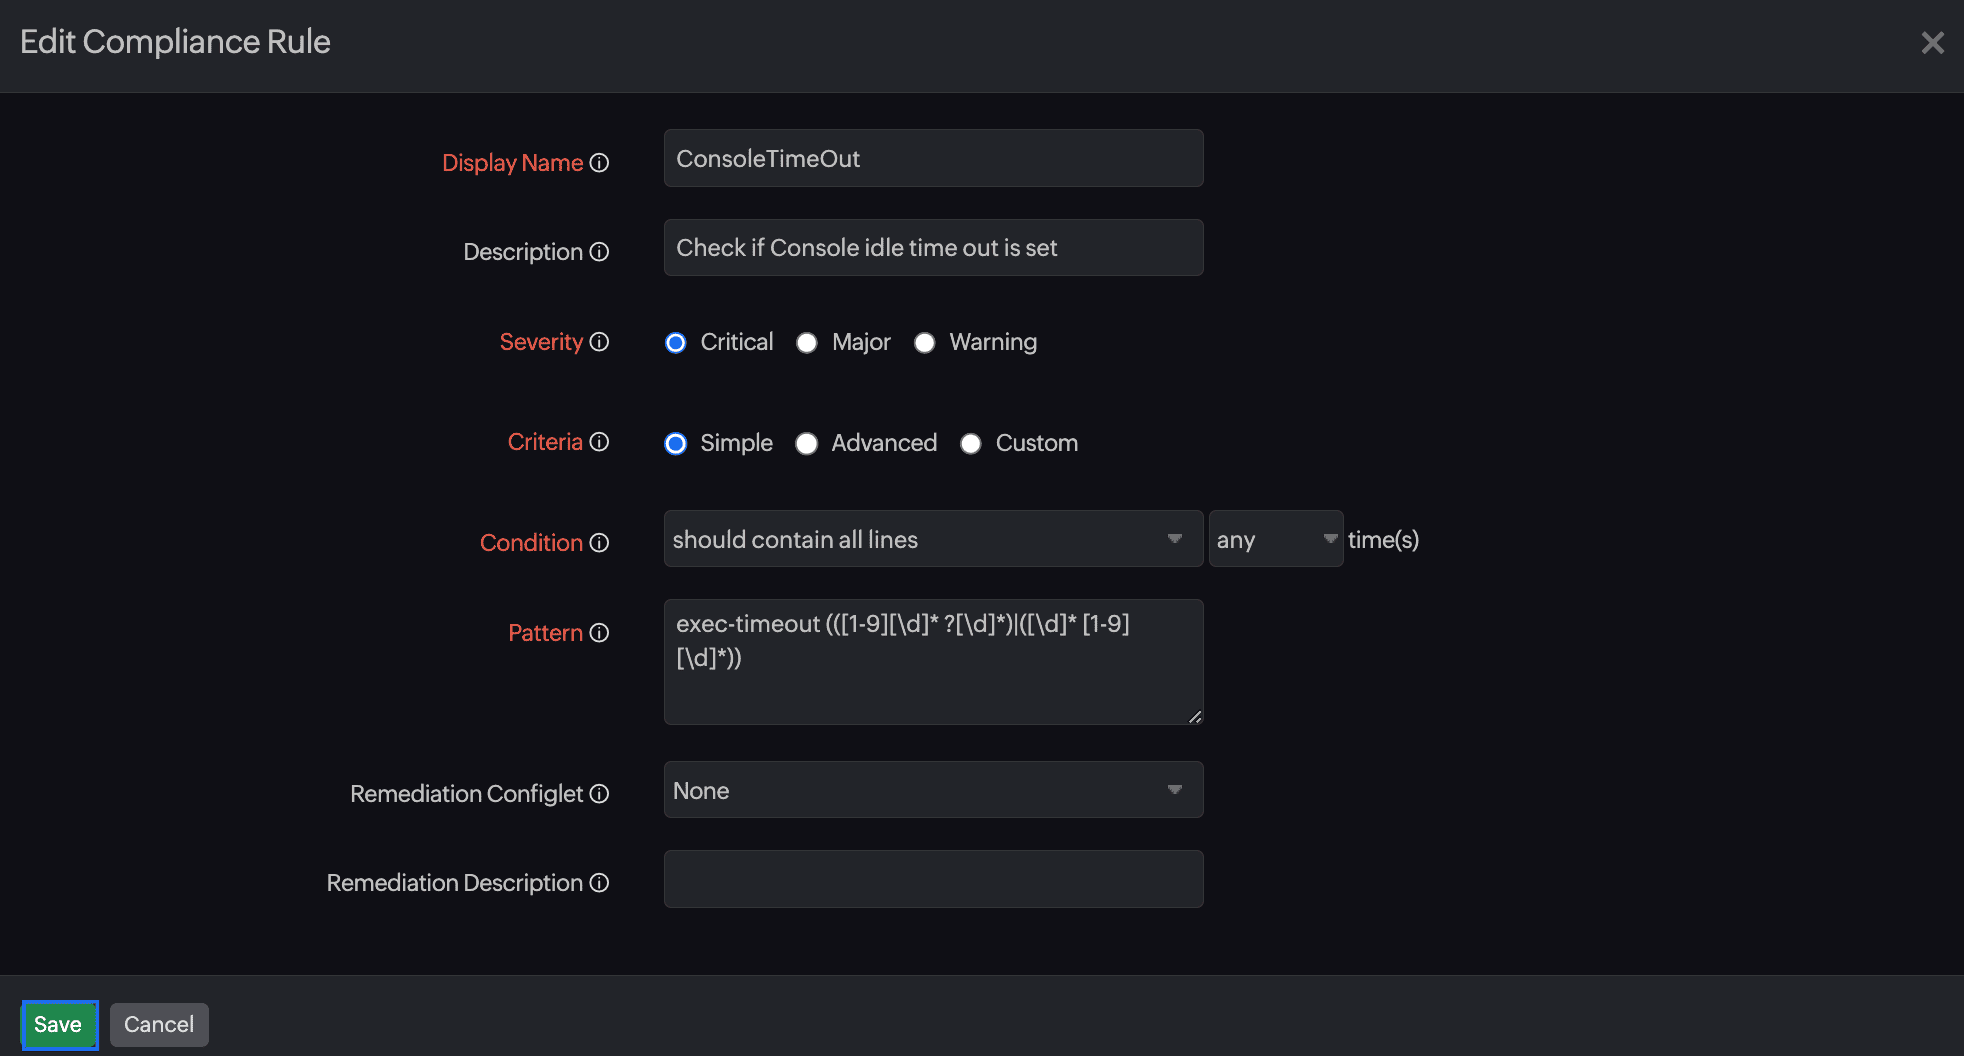Viewport: 1964px width, 1056px height.
Task: Click the Display Name info icon
Action: pyautogui.click(x=599, y=163)
